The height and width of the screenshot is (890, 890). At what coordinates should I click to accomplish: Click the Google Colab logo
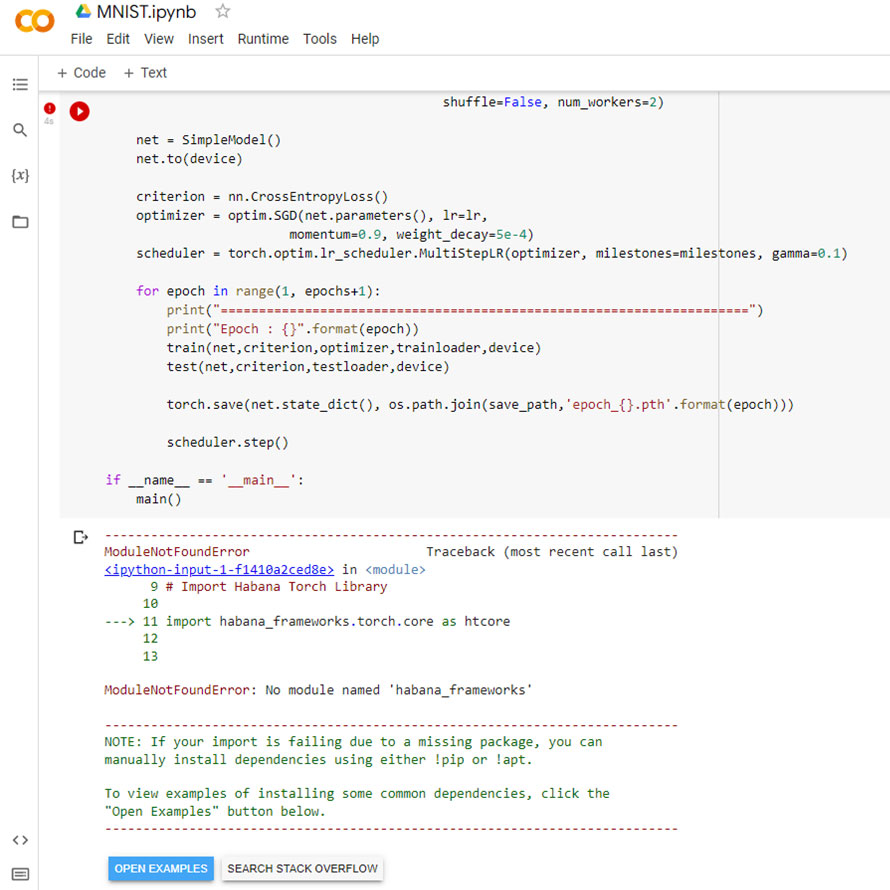pyautogui.click(x=33, y=20)
